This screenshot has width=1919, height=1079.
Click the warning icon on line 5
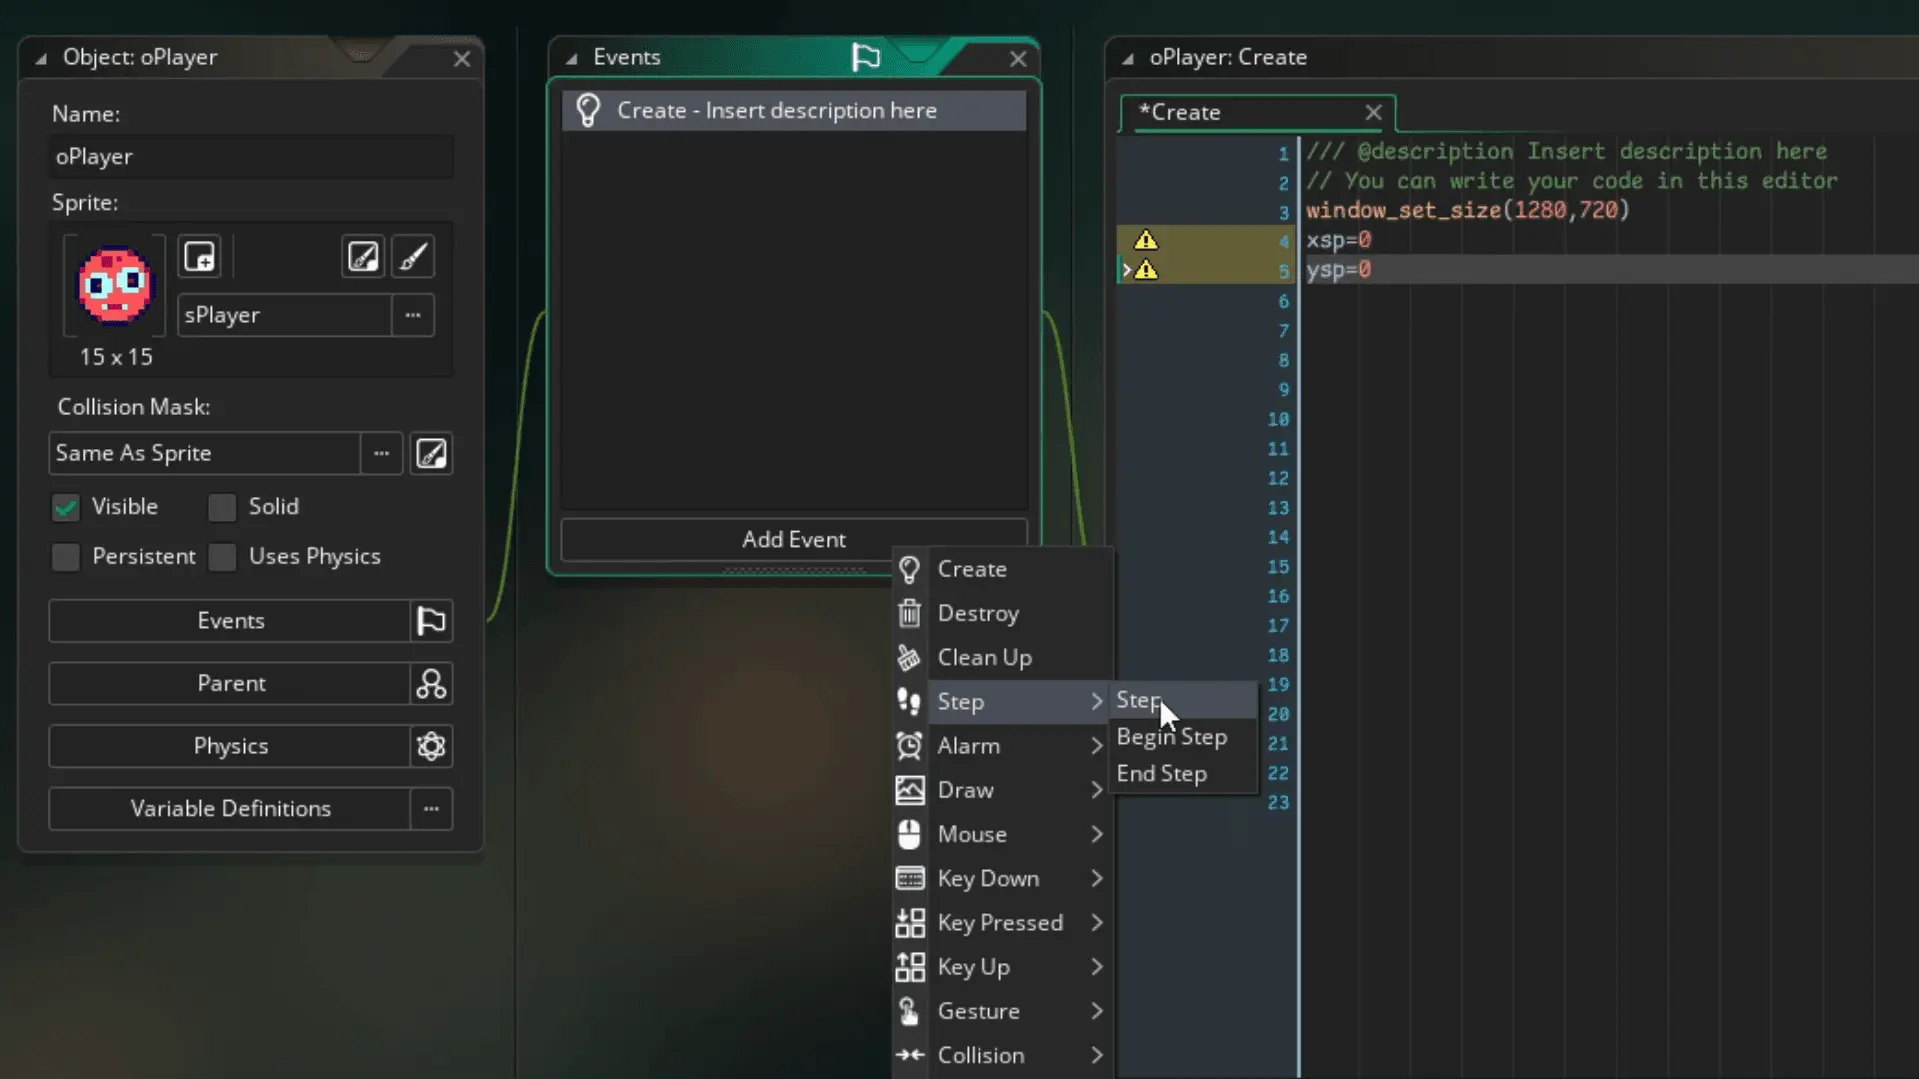point(1146,270)
